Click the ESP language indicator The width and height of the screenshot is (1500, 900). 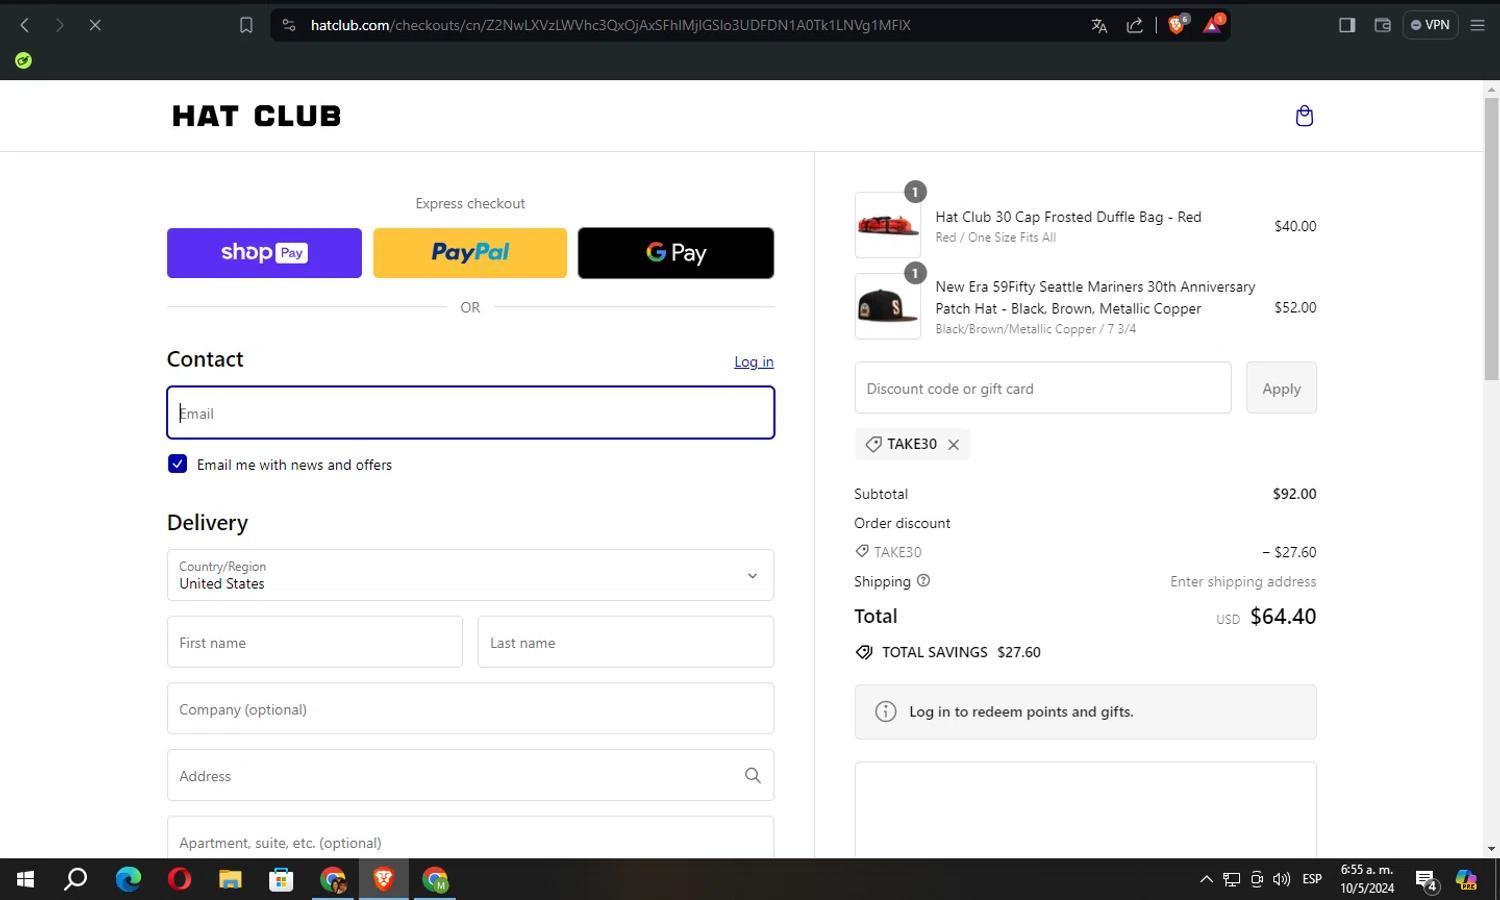point(1312,880)
